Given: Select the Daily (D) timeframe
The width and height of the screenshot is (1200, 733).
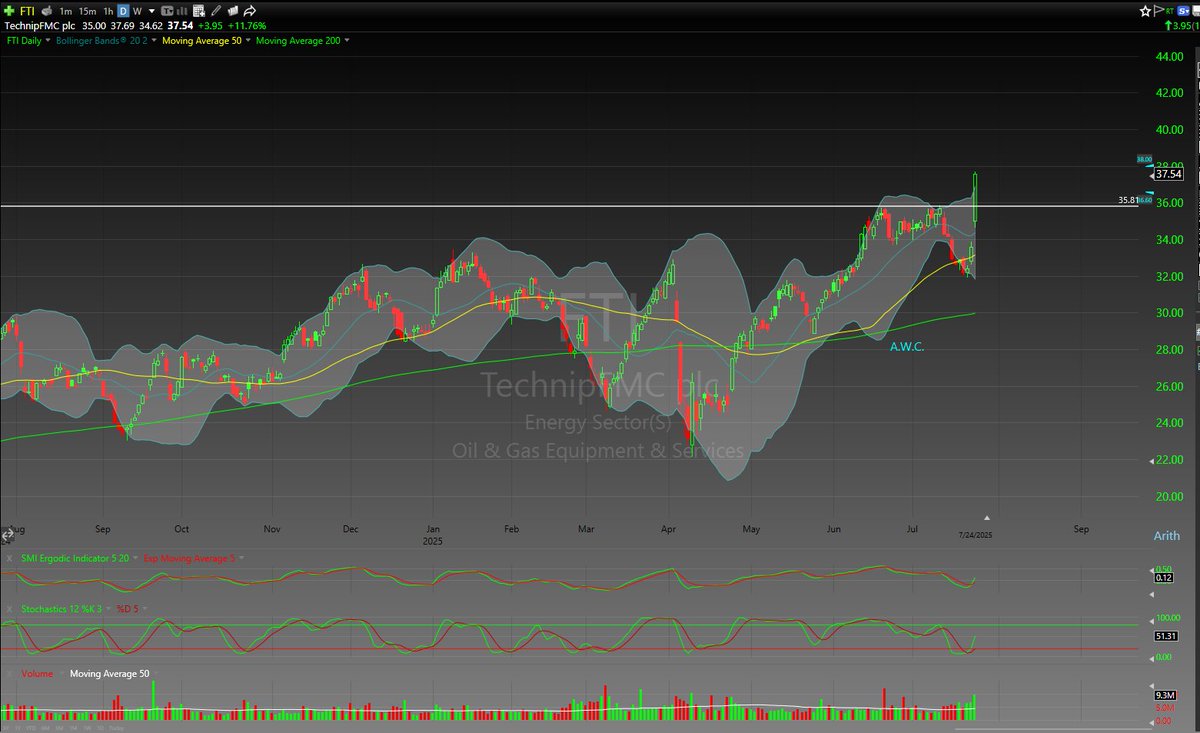Looking at the screenshot, I should 123,11.
